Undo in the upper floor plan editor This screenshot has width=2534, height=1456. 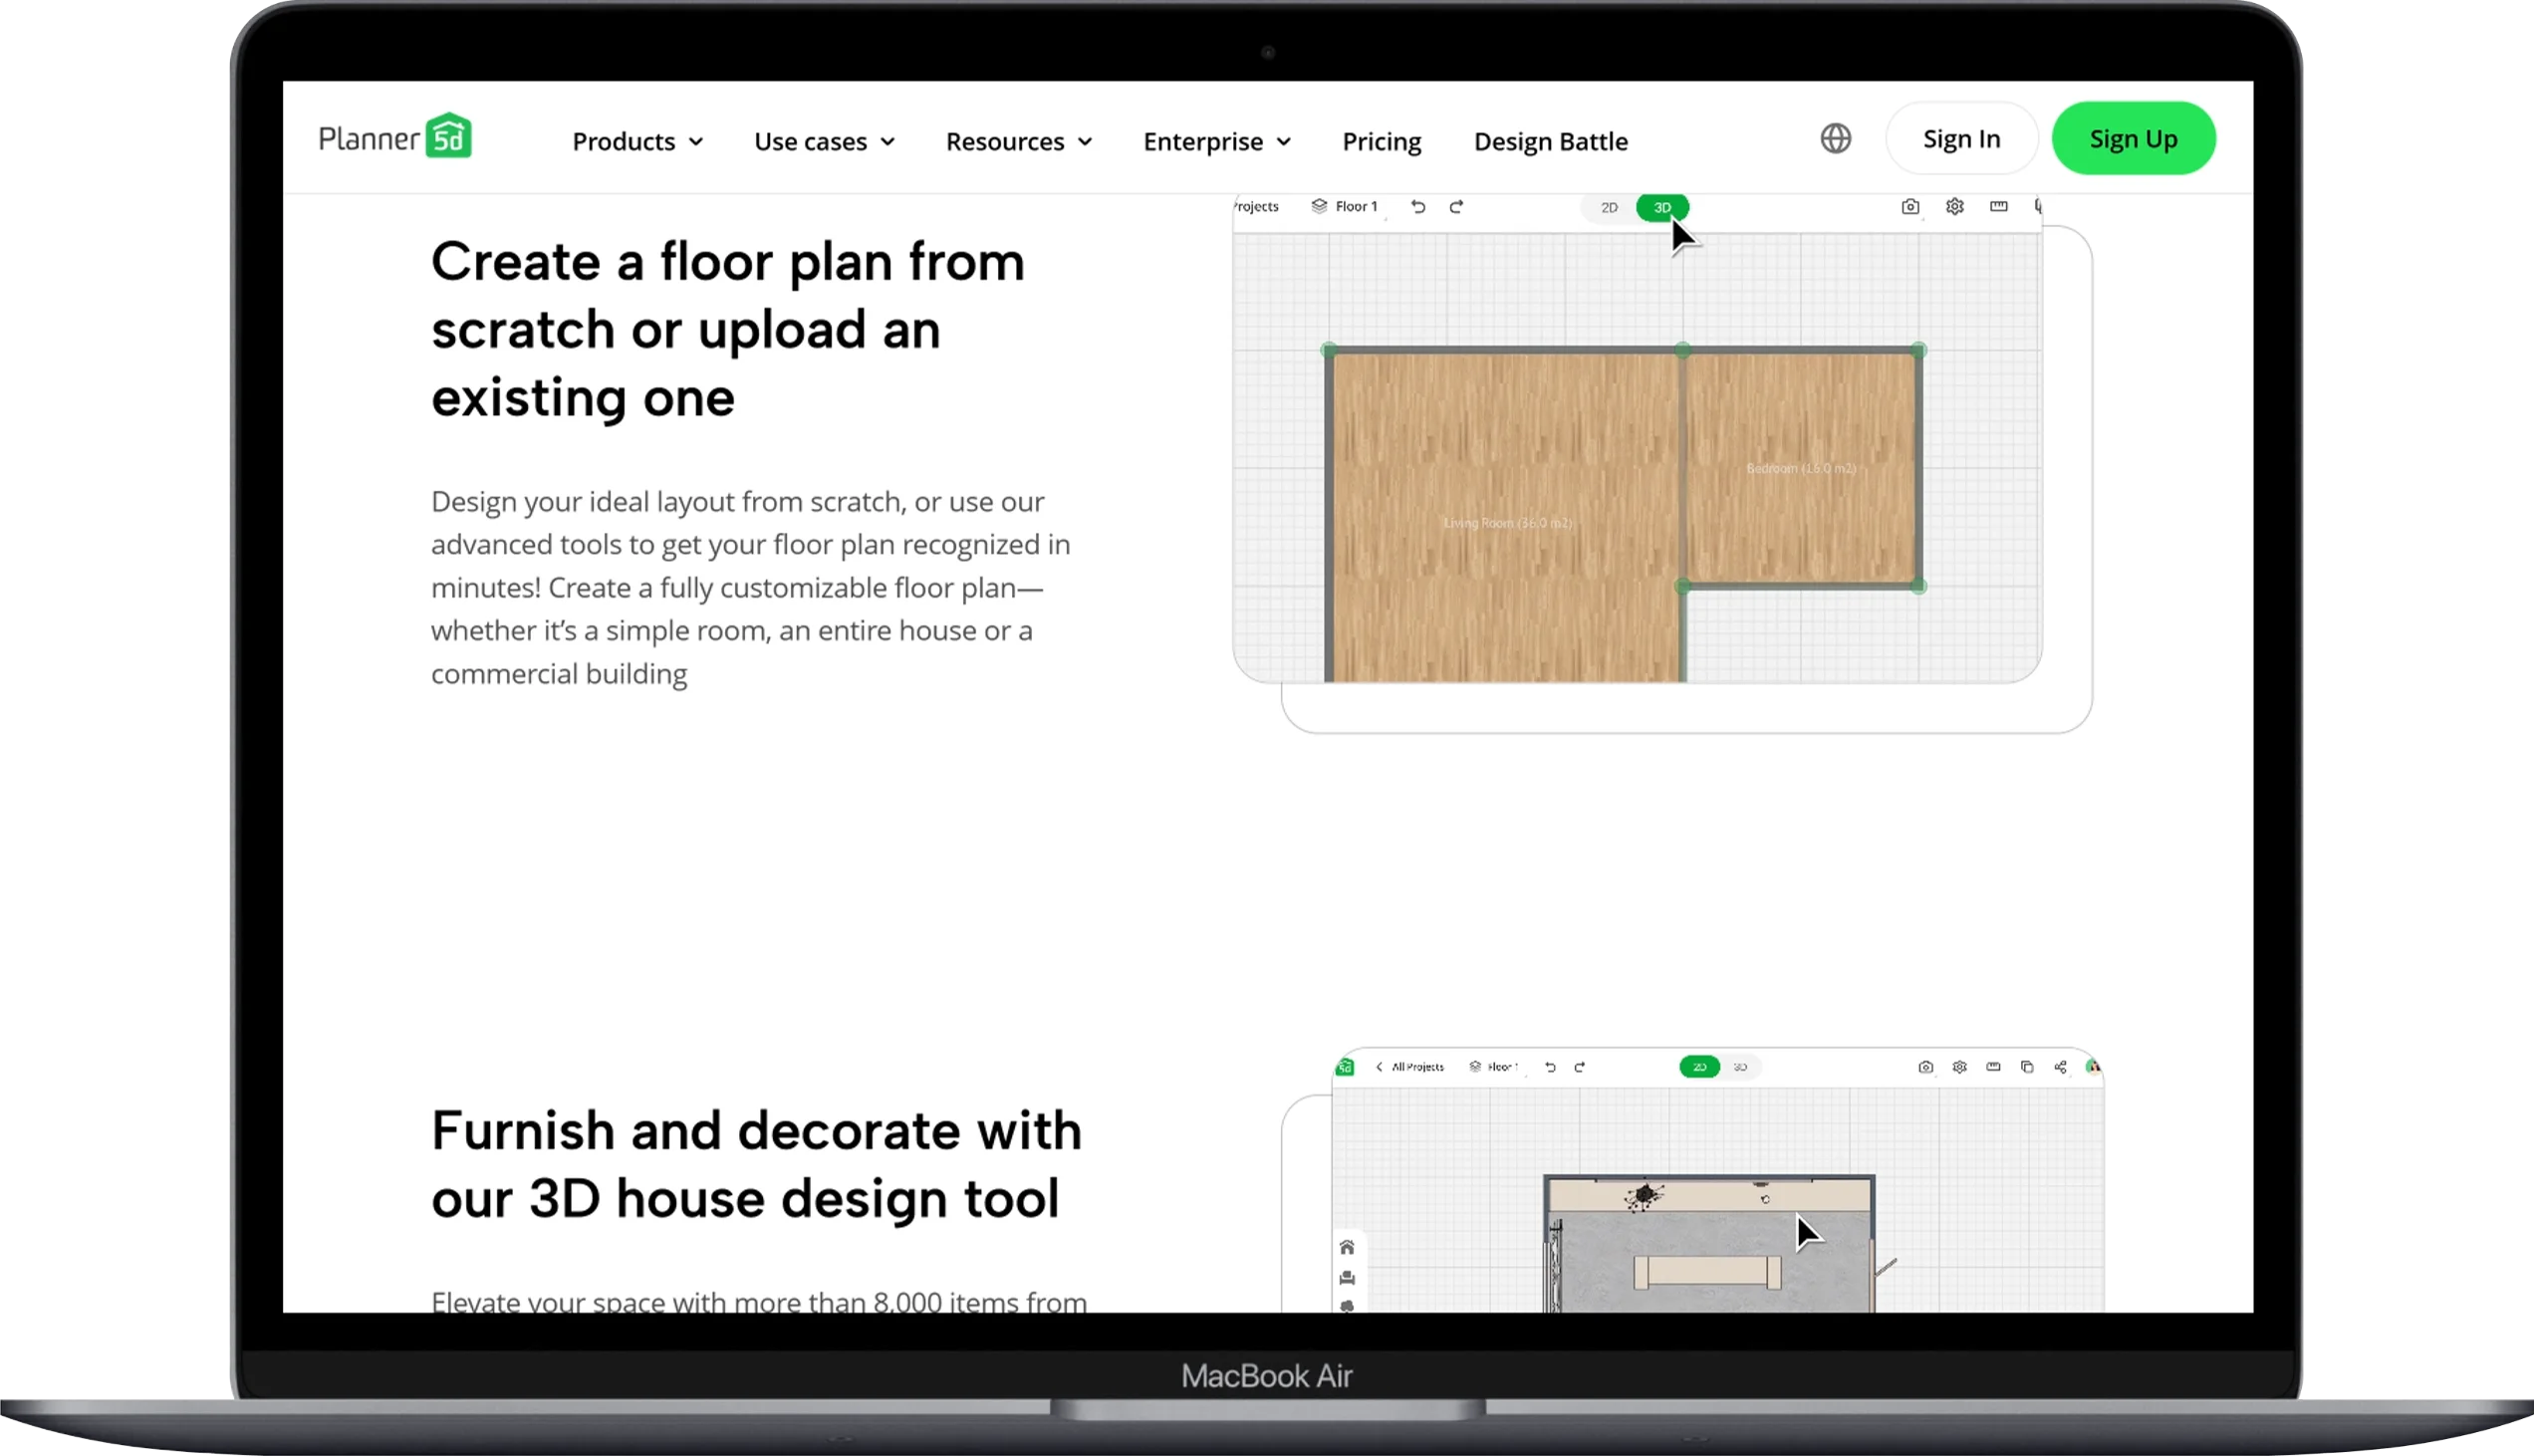point(1418,206)
